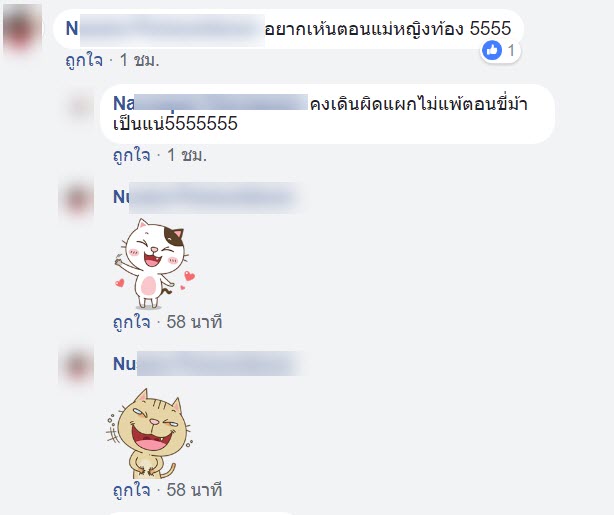Open the reply author's small avatar
The image size is (614, 515).
[80, 106]
